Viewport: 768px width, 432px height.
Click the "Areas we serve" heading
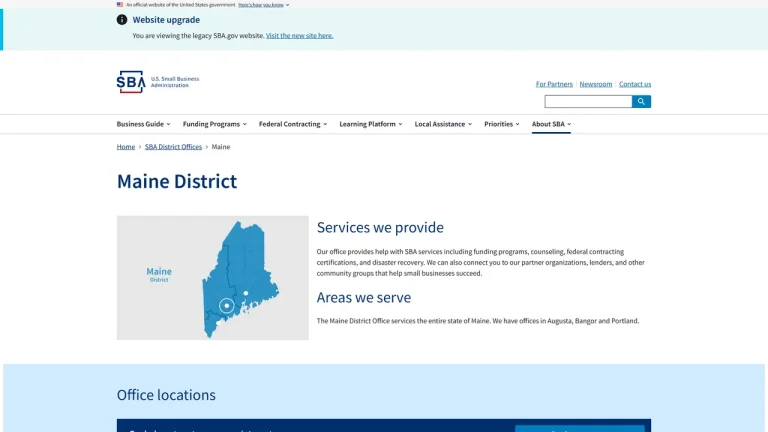tap(363, 297)
